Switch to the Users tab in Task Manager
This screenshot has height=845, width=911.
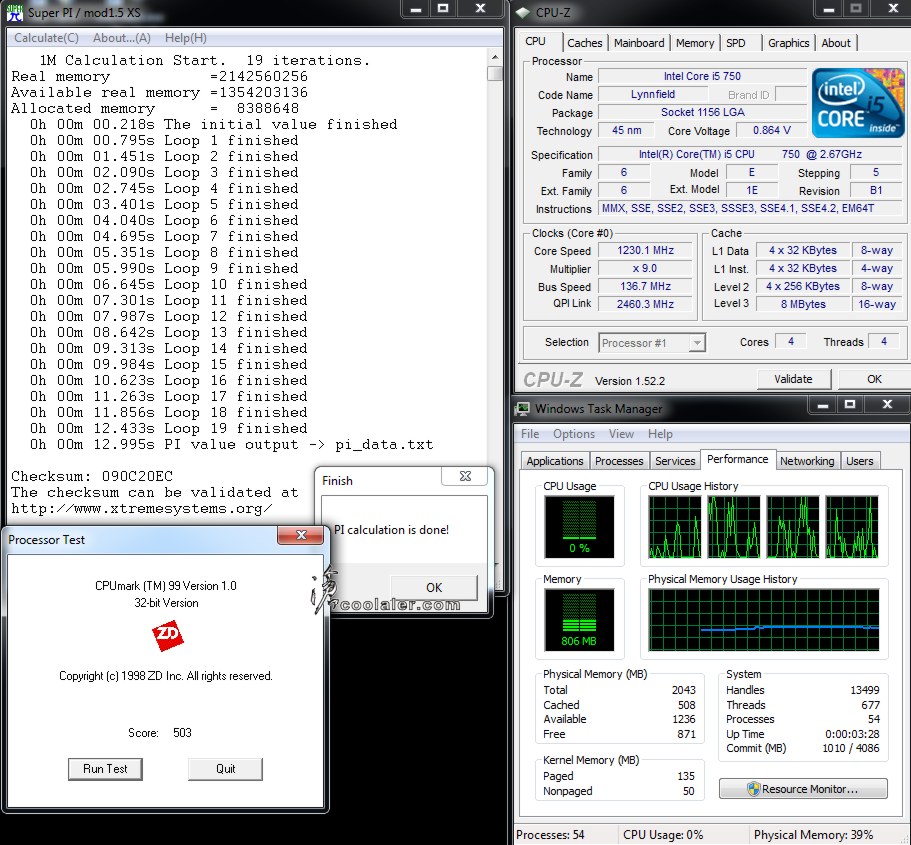[x=860, y=461]
